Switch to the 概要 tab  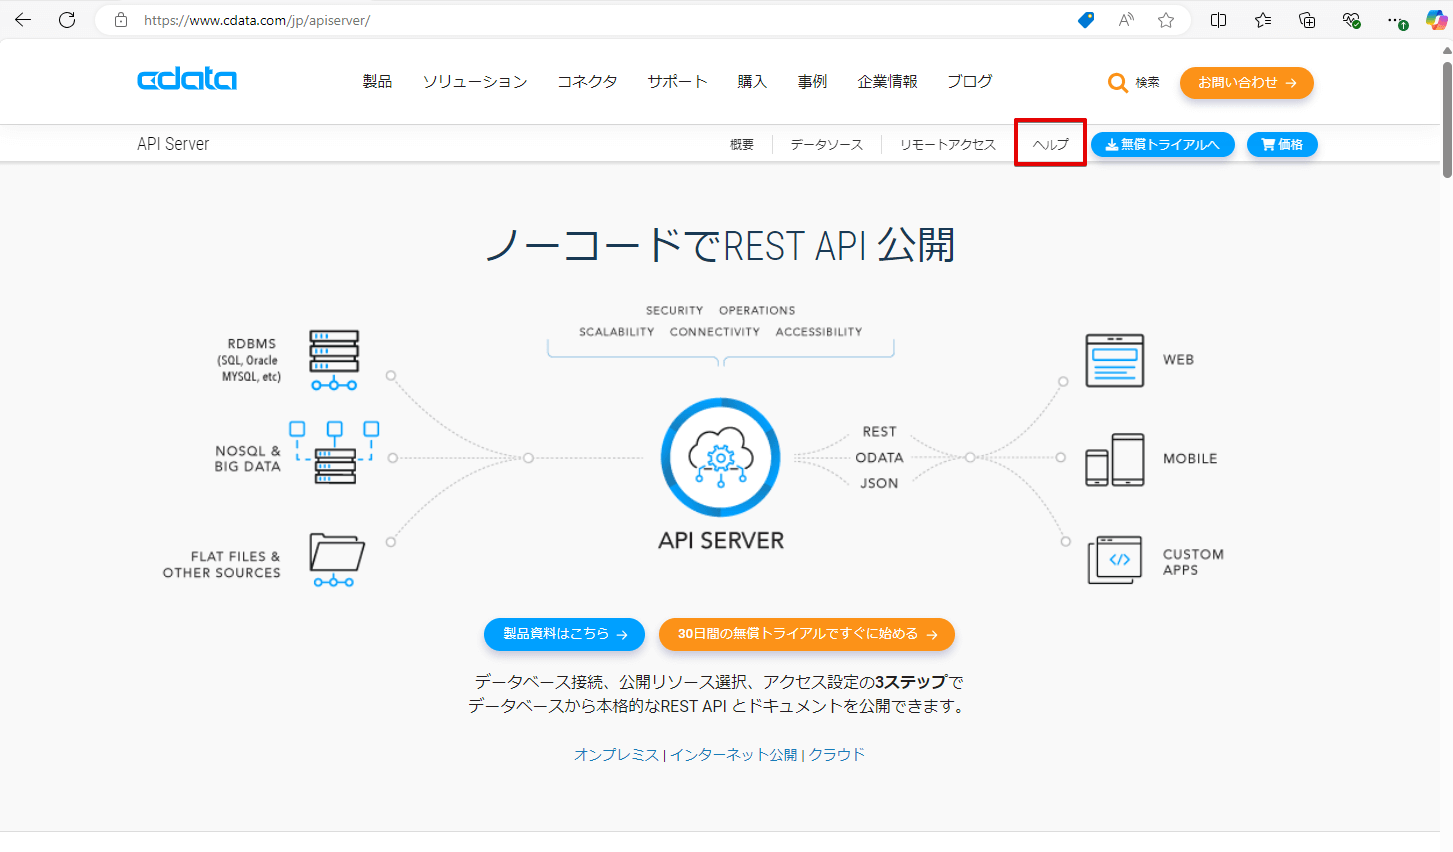[742, 145]
